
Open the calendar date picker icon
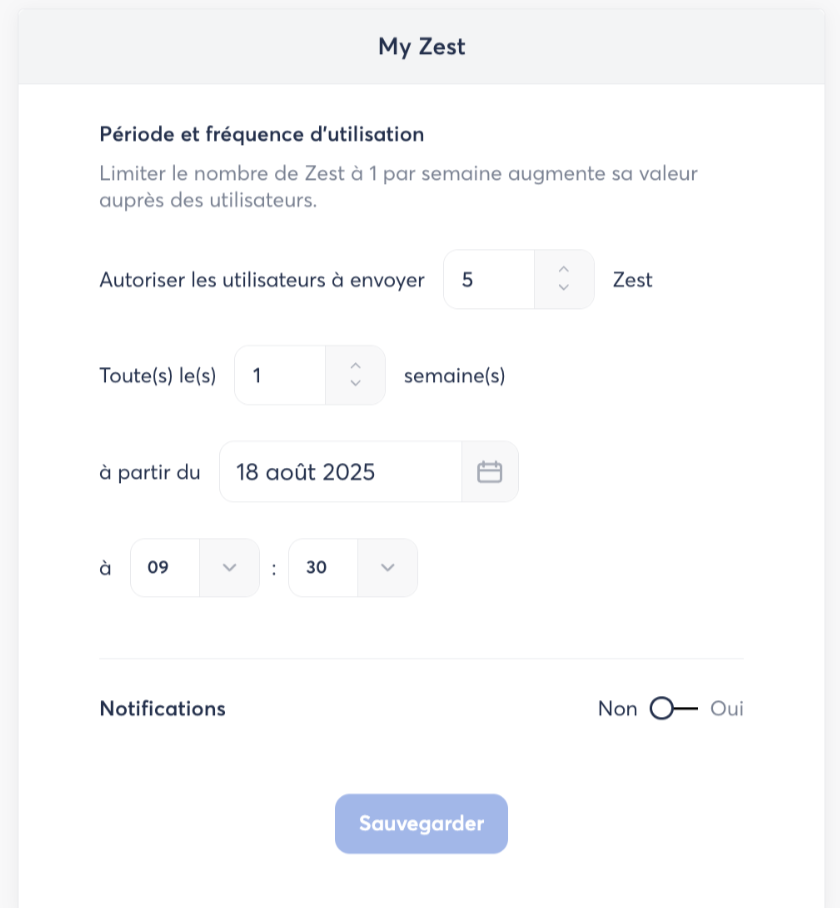489,472
